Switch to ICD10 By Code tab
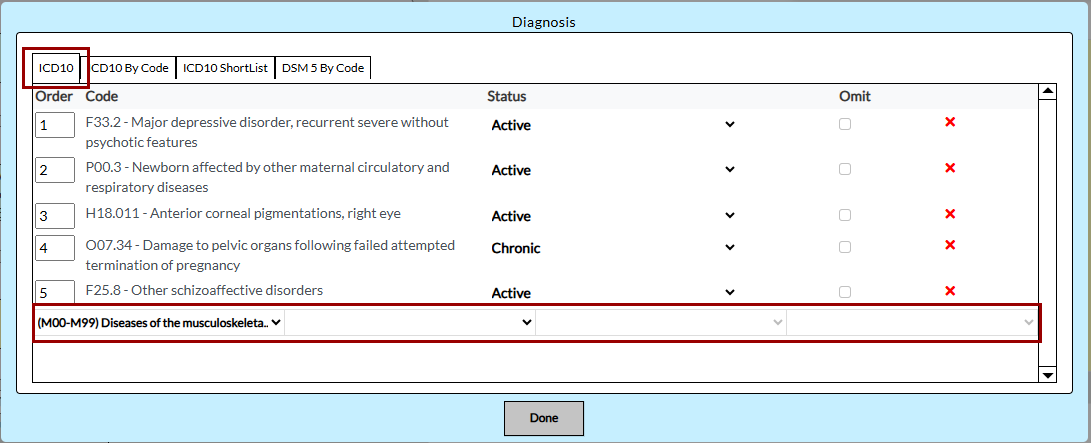Image resolution: width=1091 pixels, height=443 pixels. pos(132,68)
